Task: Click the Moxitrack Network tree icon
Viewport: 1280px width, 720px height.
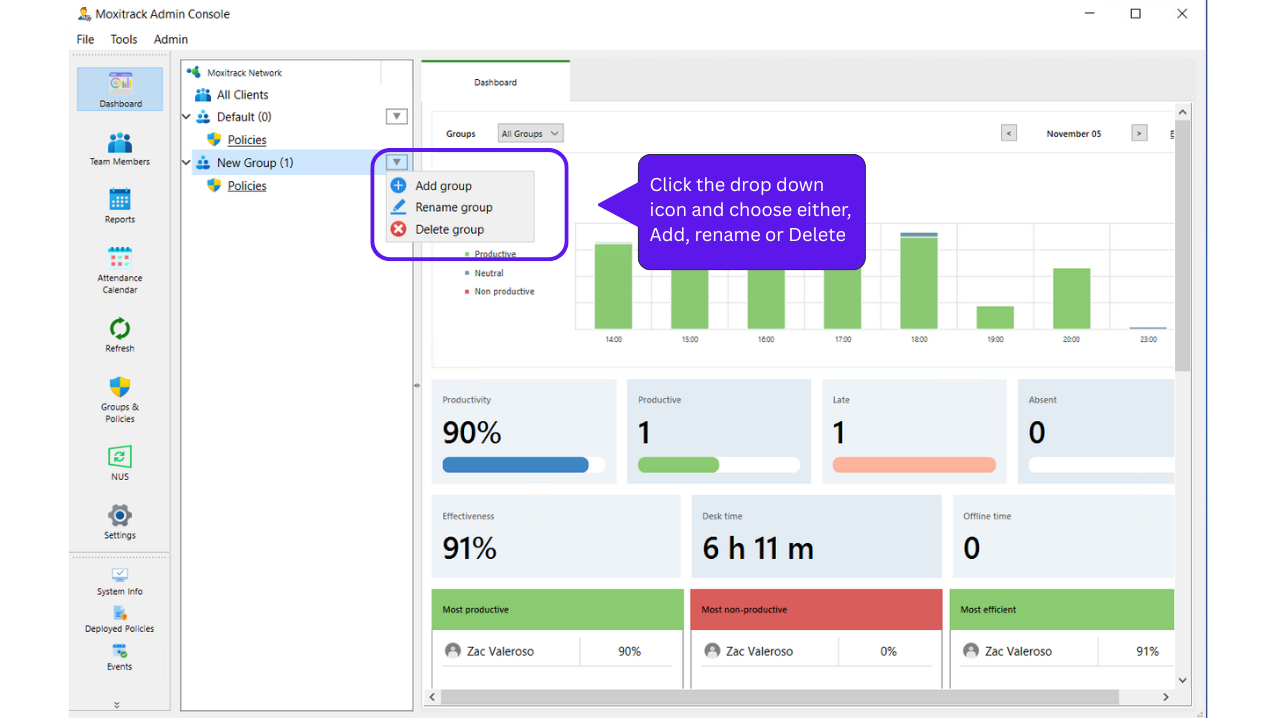Action: 194,72
